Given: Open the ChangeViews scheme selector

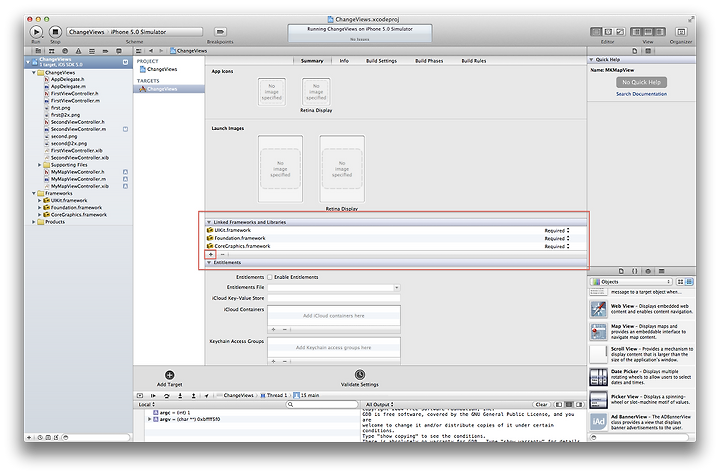Looking at the screenshot, I should pos(135,32).
